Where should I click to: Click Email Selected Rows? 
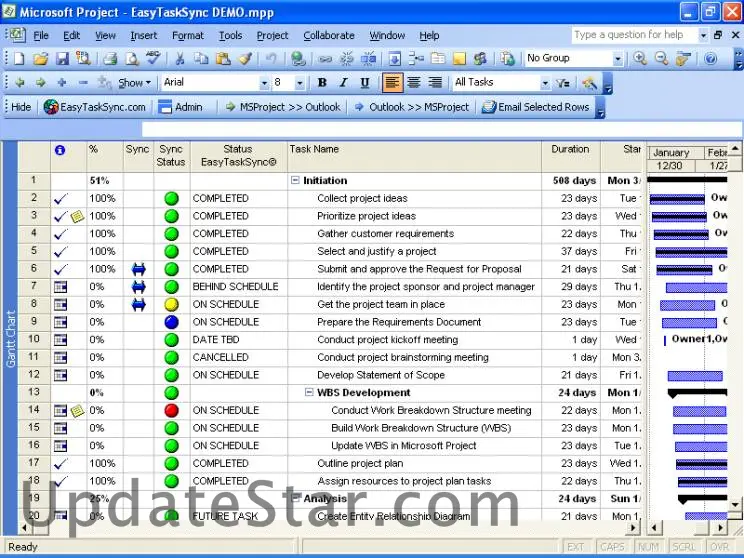(x=536, y=107)
